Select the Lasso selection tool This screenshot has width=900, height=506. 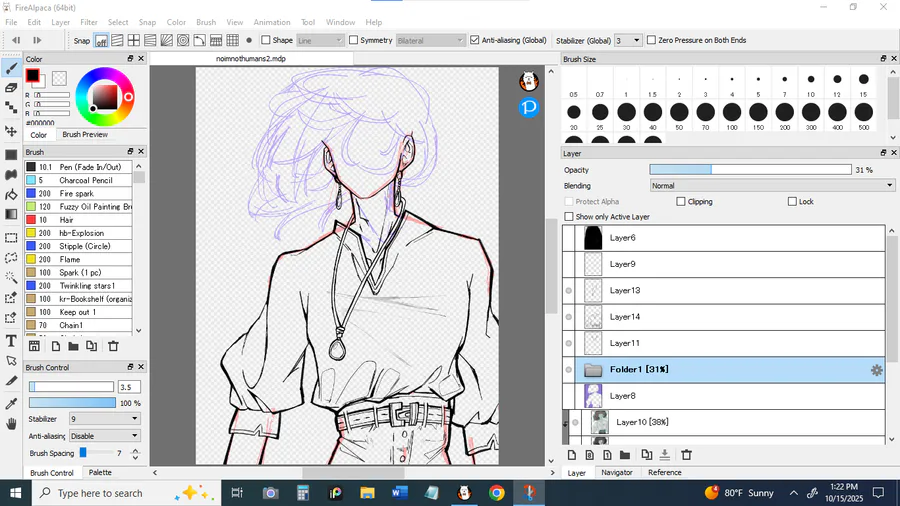click(11, 258)
